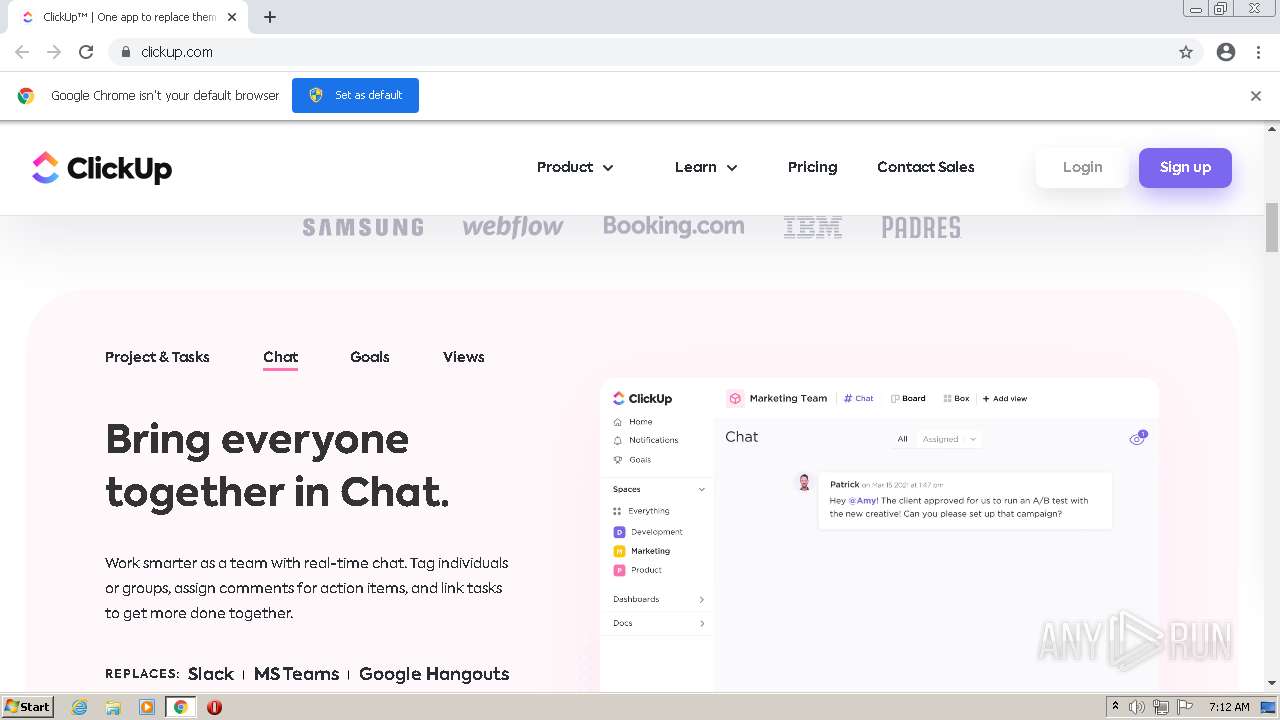Click the webflow logo
Image resolution: width=1280 pixels, height=720 pixels.
513,227
